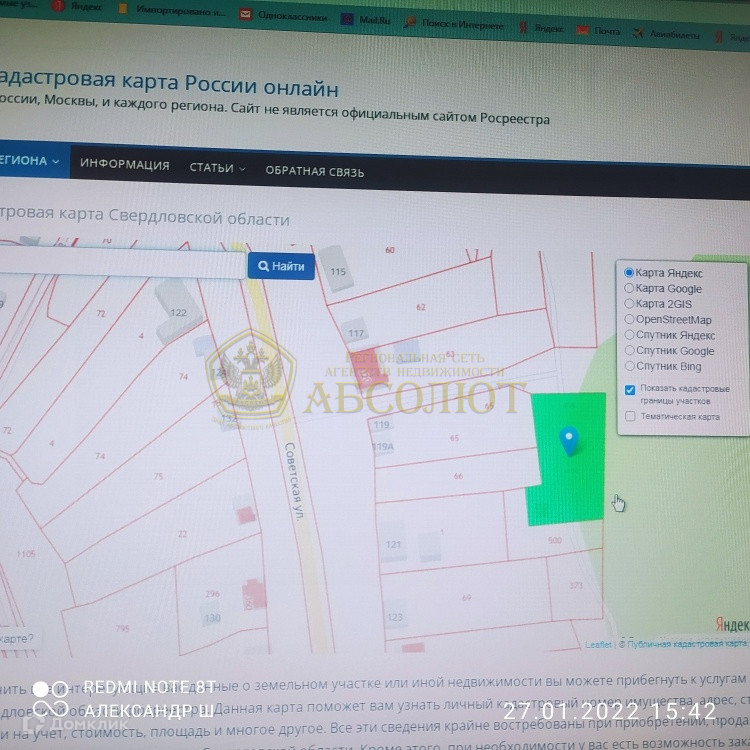Click parcel number 66 on the map
Viewport: 750px width, 750px height.
click(458, 476)
